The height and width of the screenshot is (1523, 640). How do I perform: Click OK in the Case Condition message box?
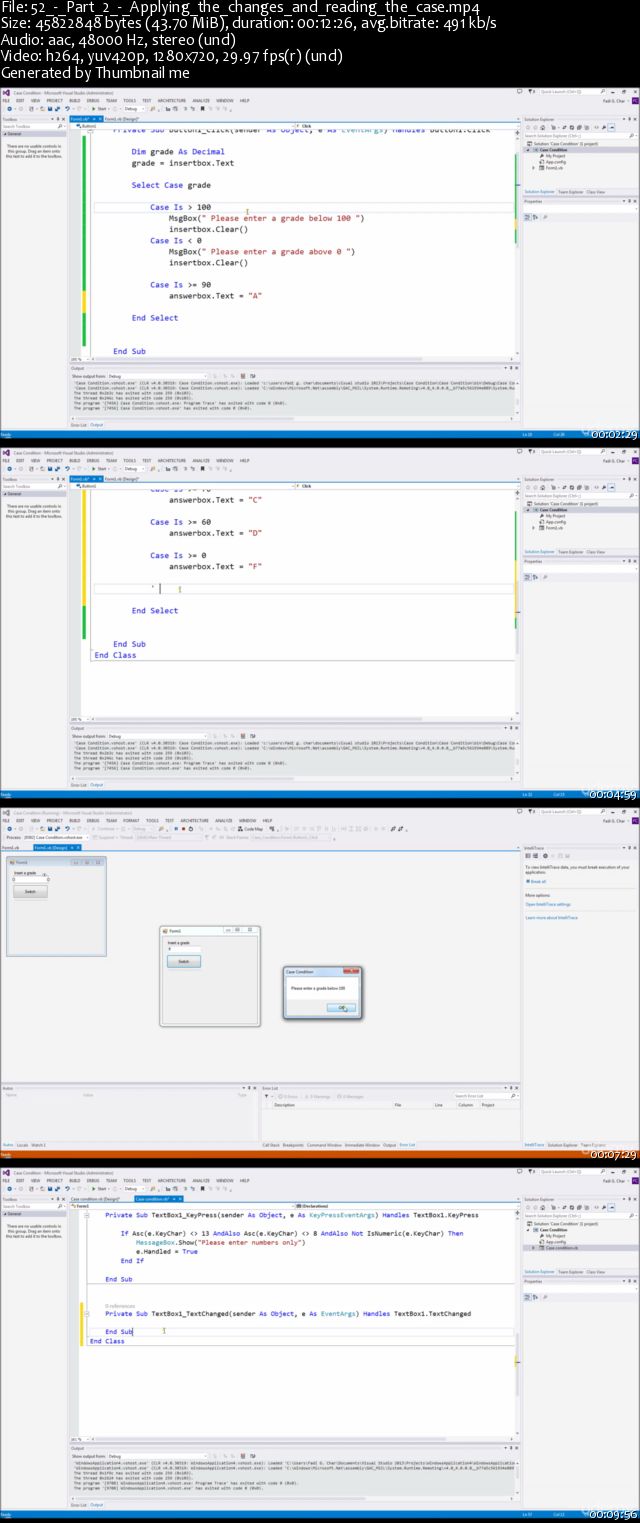pyautogui.click(x=341, y=1007)
